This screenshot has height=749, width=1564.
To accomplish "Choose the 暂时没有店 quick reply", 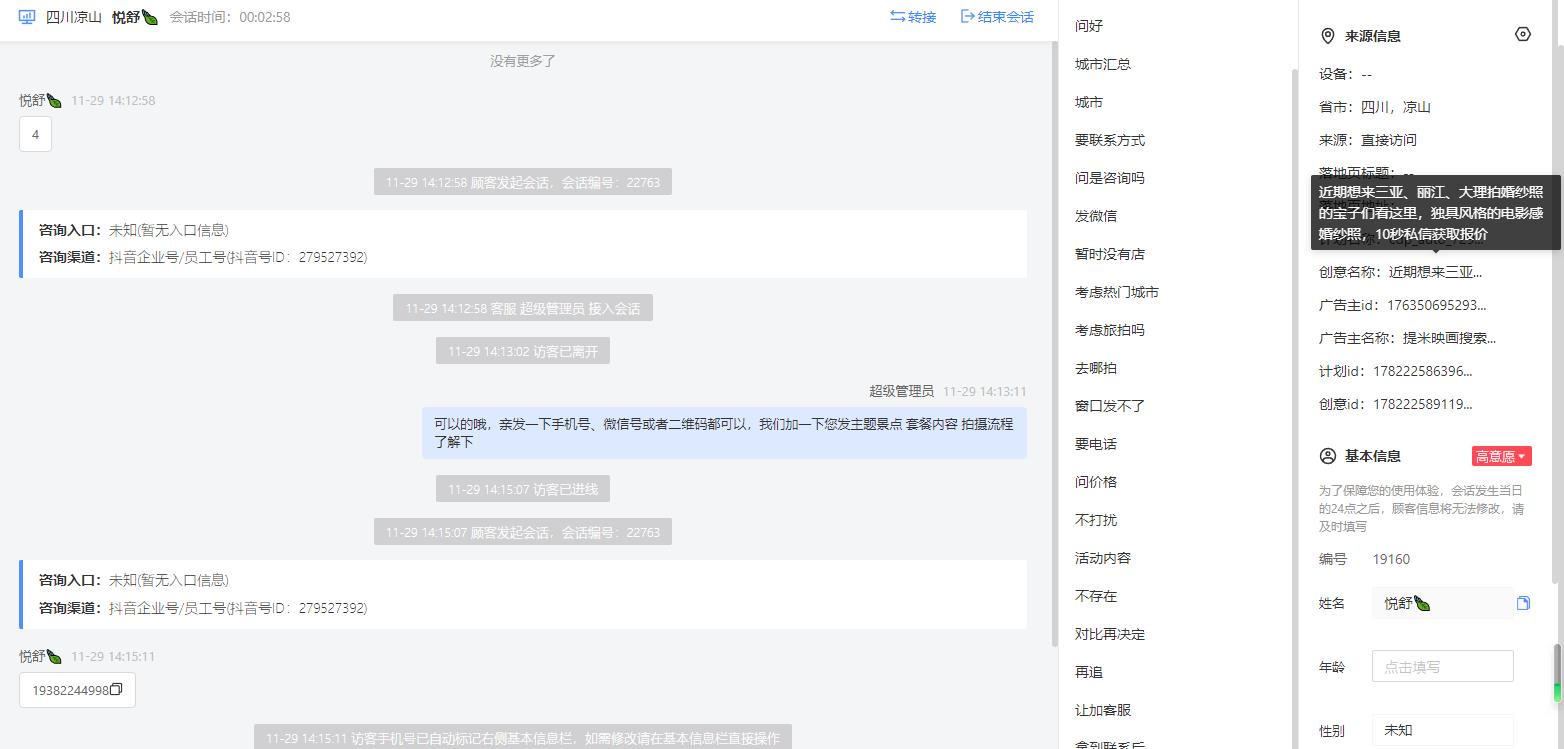I will point(1110,254).
